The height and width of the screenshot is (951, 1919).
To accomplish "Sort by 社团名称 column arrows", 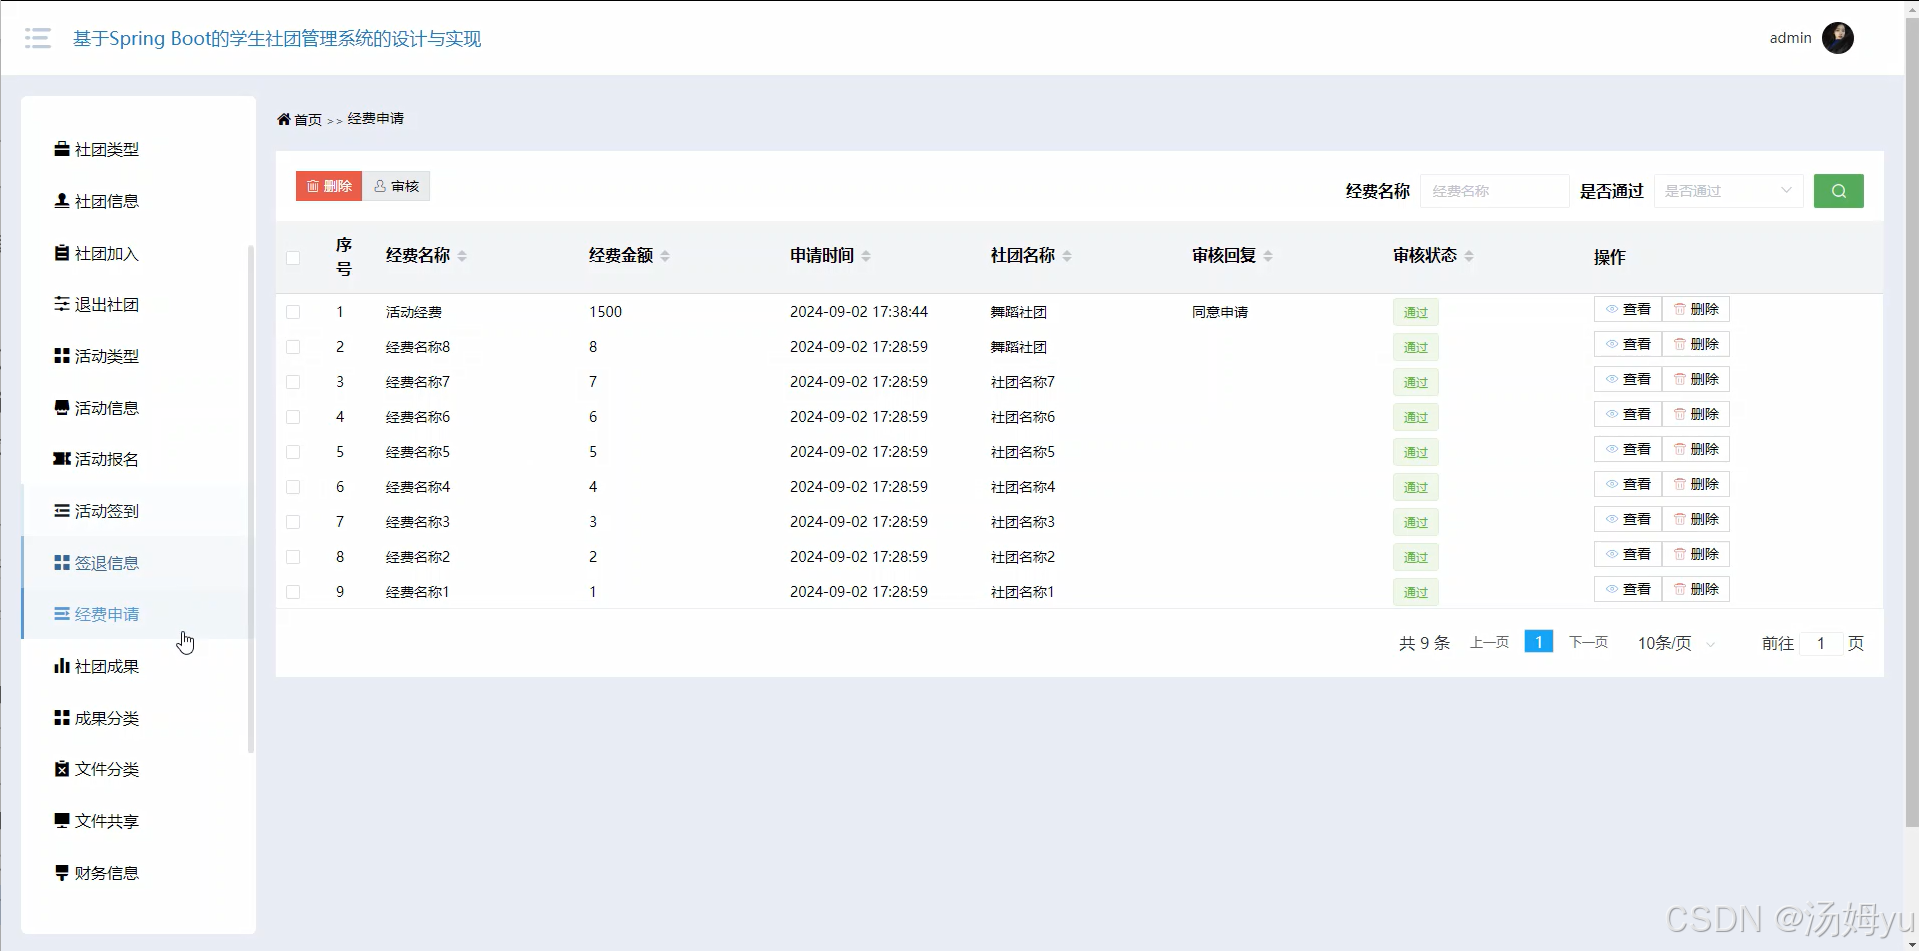I will coord(1067,256).
